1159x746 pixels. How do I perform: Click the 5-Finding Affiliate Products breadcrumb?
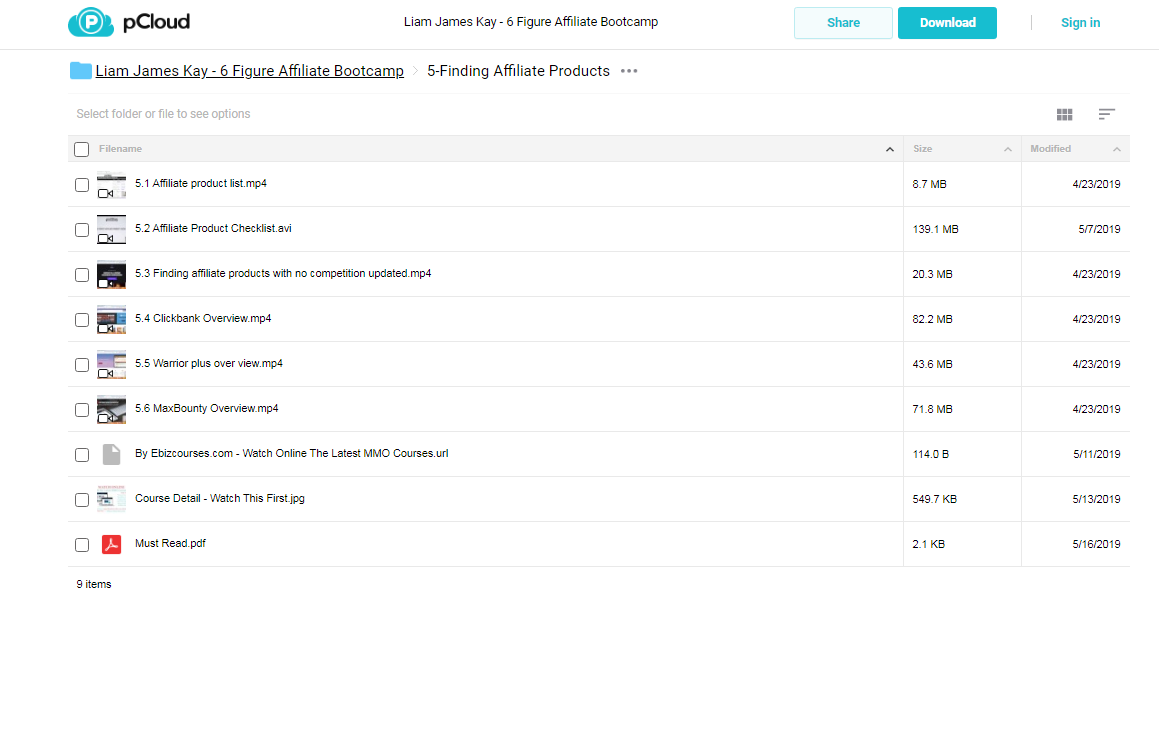518,71
